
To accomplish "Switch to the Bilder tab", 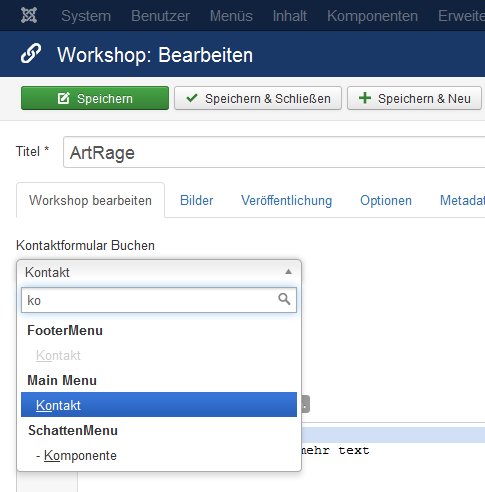I will 196,200.
